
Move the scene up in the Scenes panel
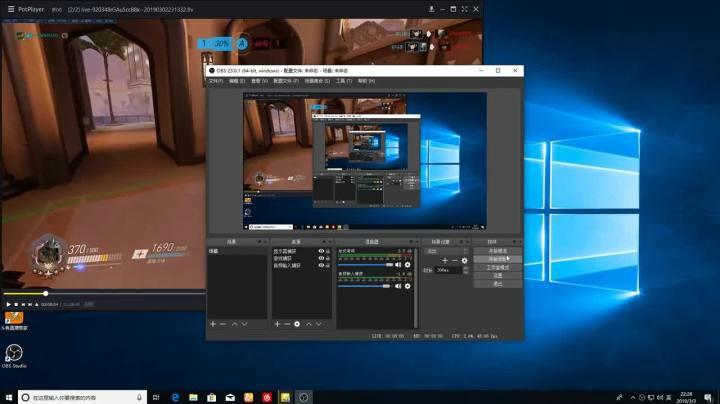pos(235,324)
